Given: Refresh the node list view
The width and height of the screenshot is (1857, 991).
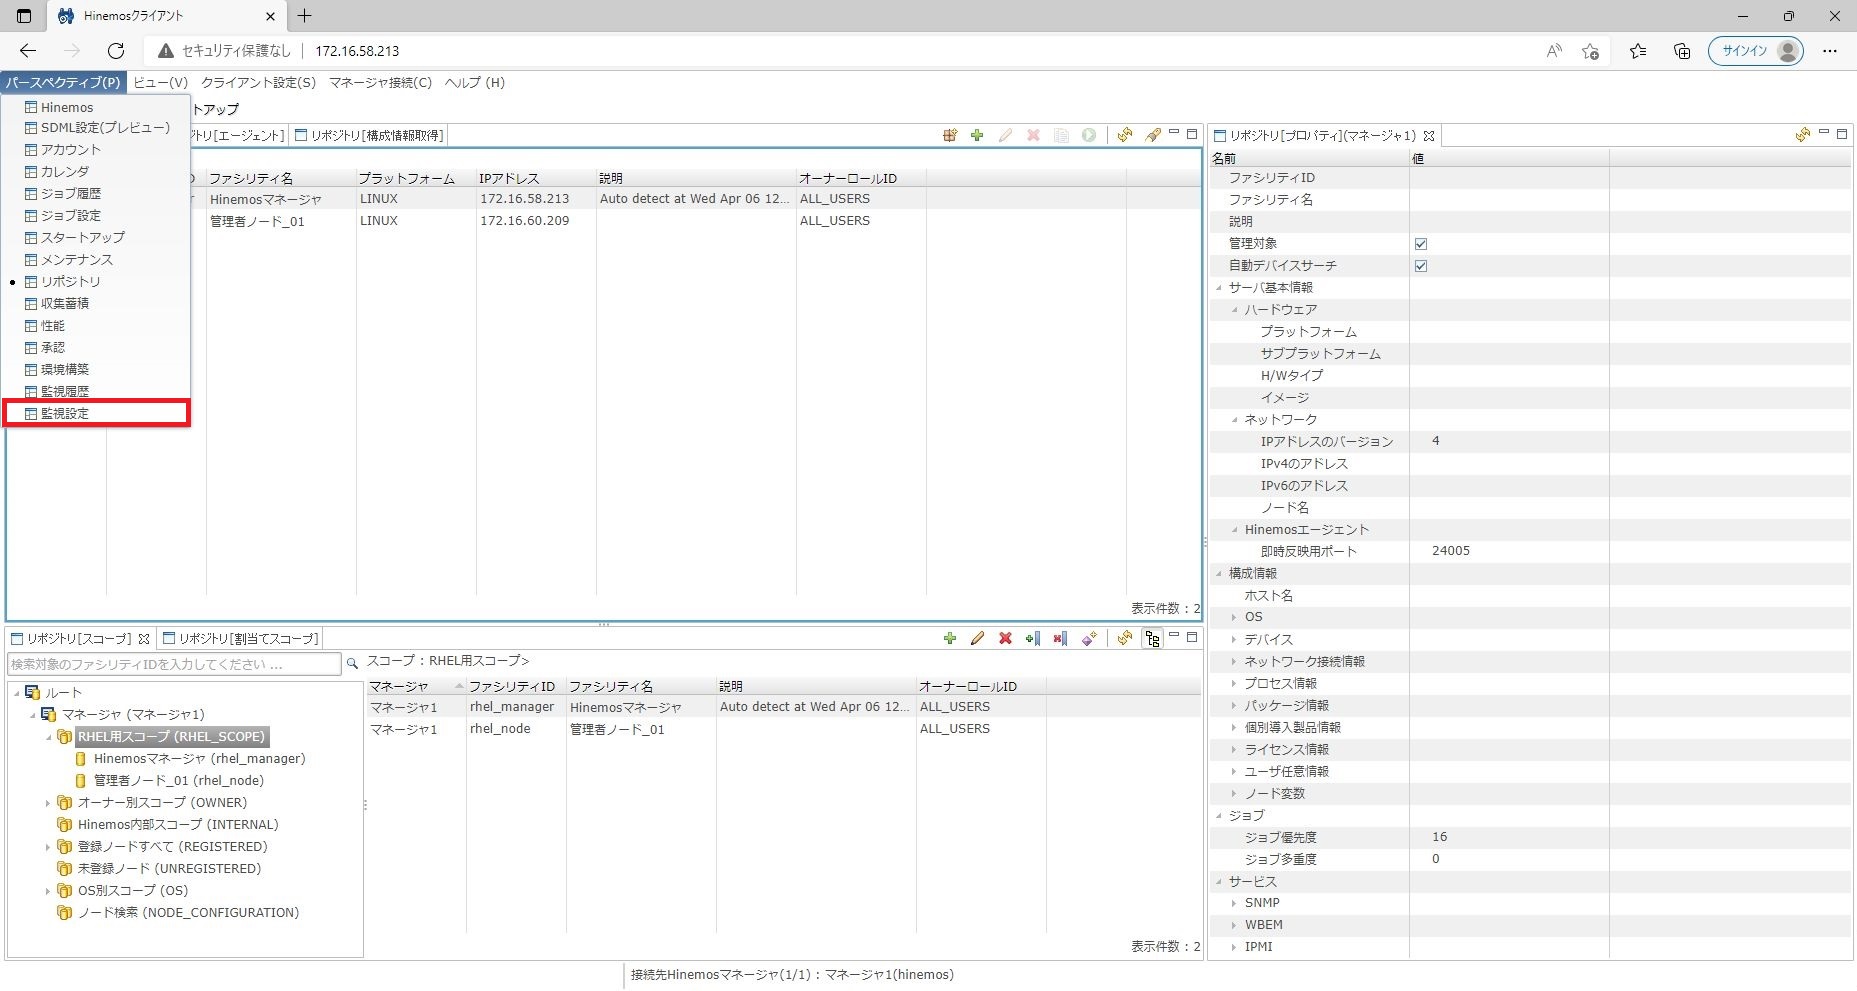Looking at the screenshot, I should click(1125, 135).
